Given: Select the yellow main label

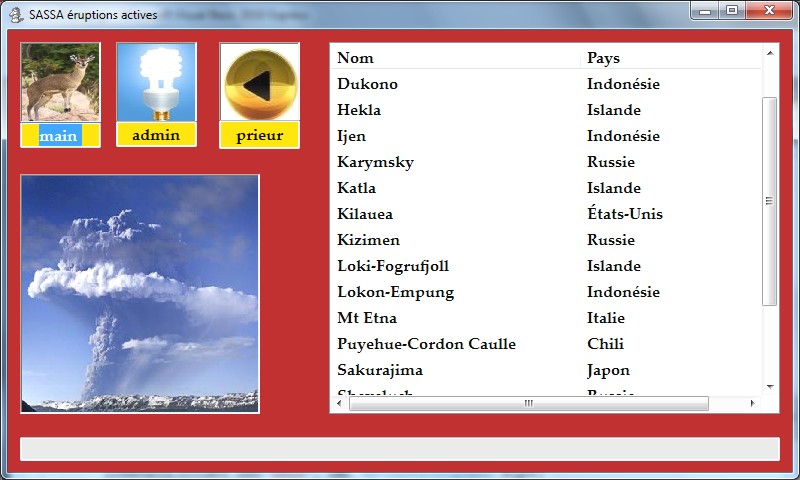Looking at the screenshot, I should (x=60, y=136).
